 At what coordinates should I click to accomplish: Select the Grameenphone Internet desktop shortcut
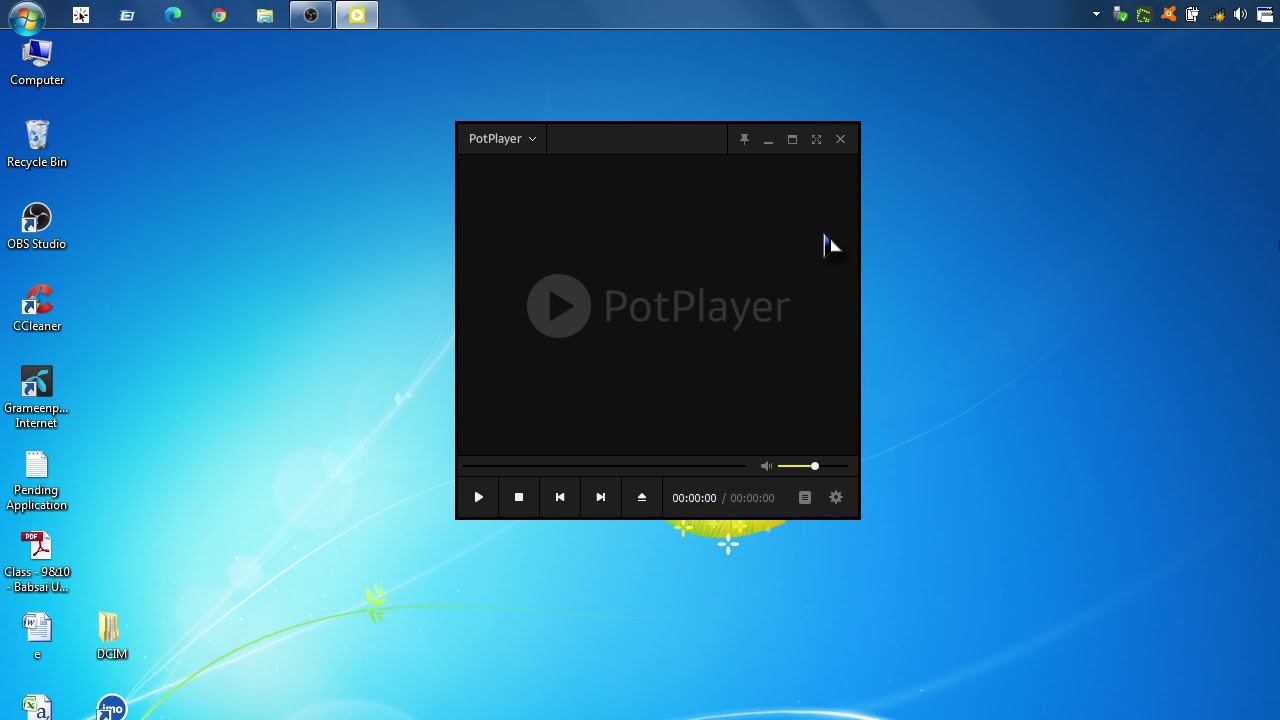(37, 397)
